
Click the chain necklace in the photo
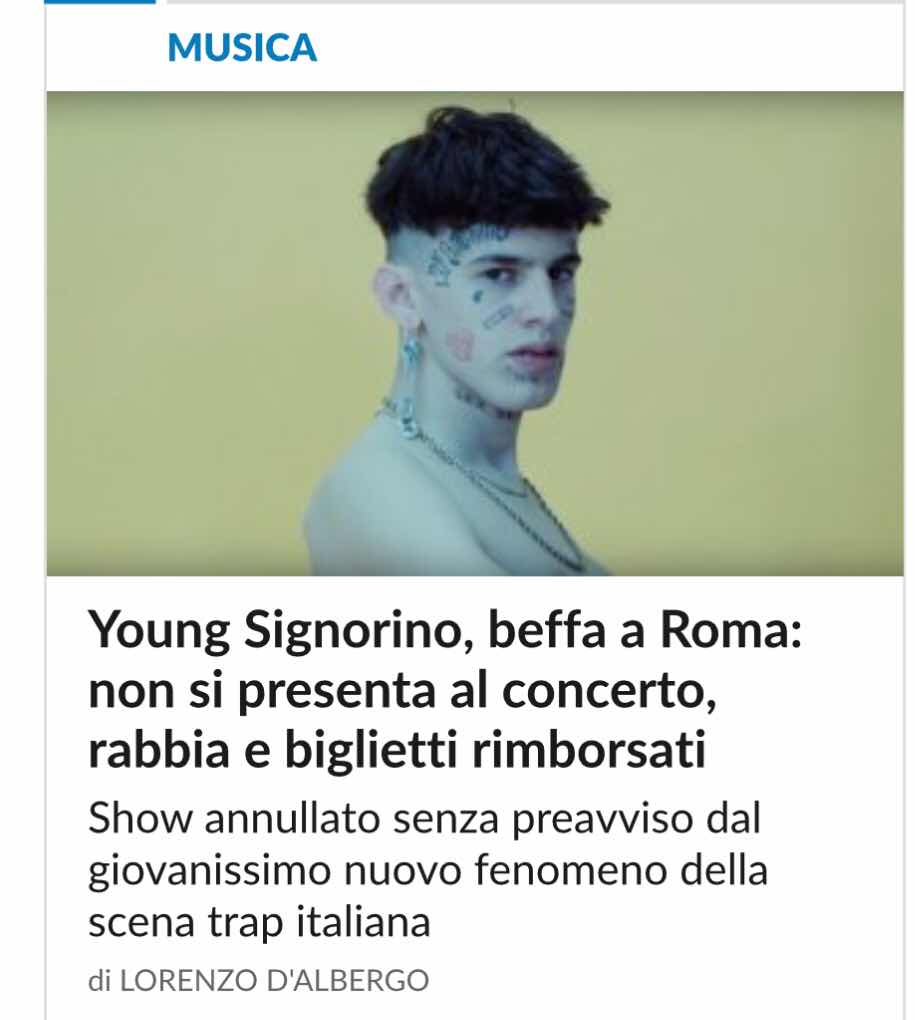point(494,485)
